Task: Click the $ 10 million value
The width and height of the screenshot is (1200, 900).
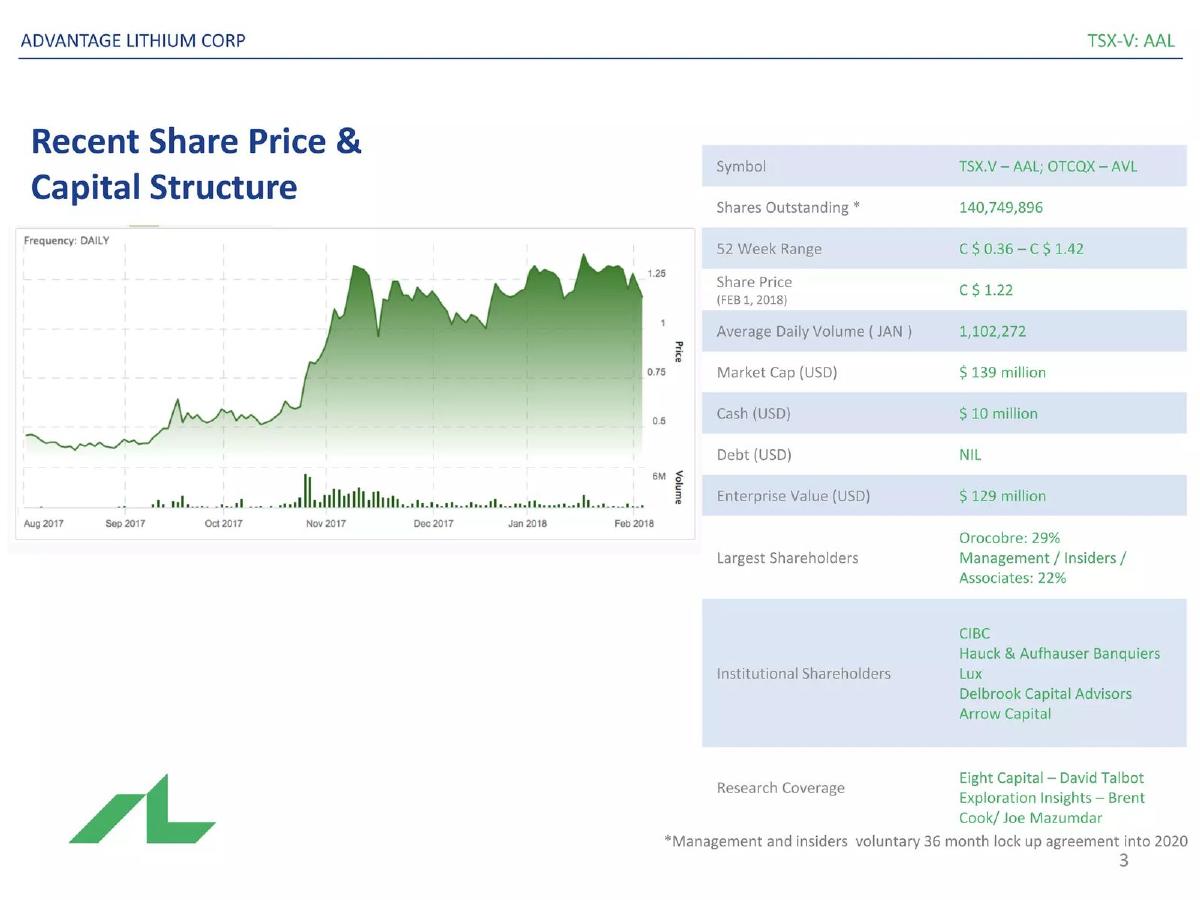Action: [x=998, y=413]
